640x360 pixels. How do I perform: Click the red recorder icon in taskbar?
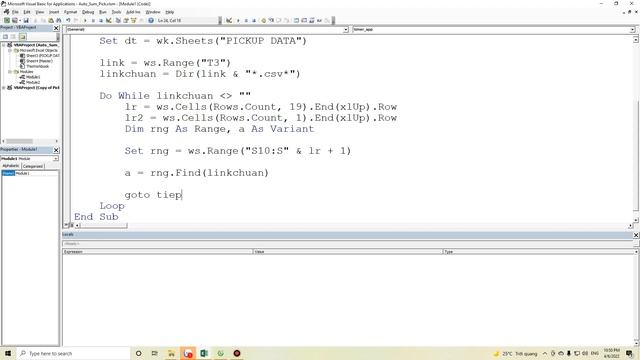[x=237, y=353]
